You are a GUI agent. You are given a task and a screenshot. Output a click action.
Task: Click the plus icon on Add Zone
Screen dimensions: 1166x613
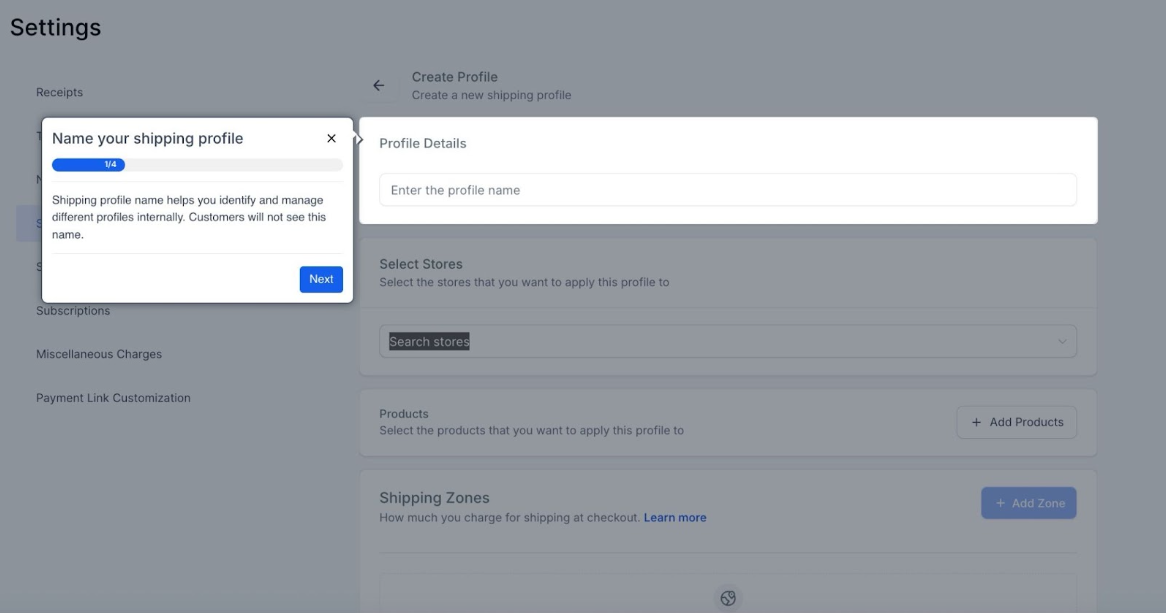(1000, 503)
